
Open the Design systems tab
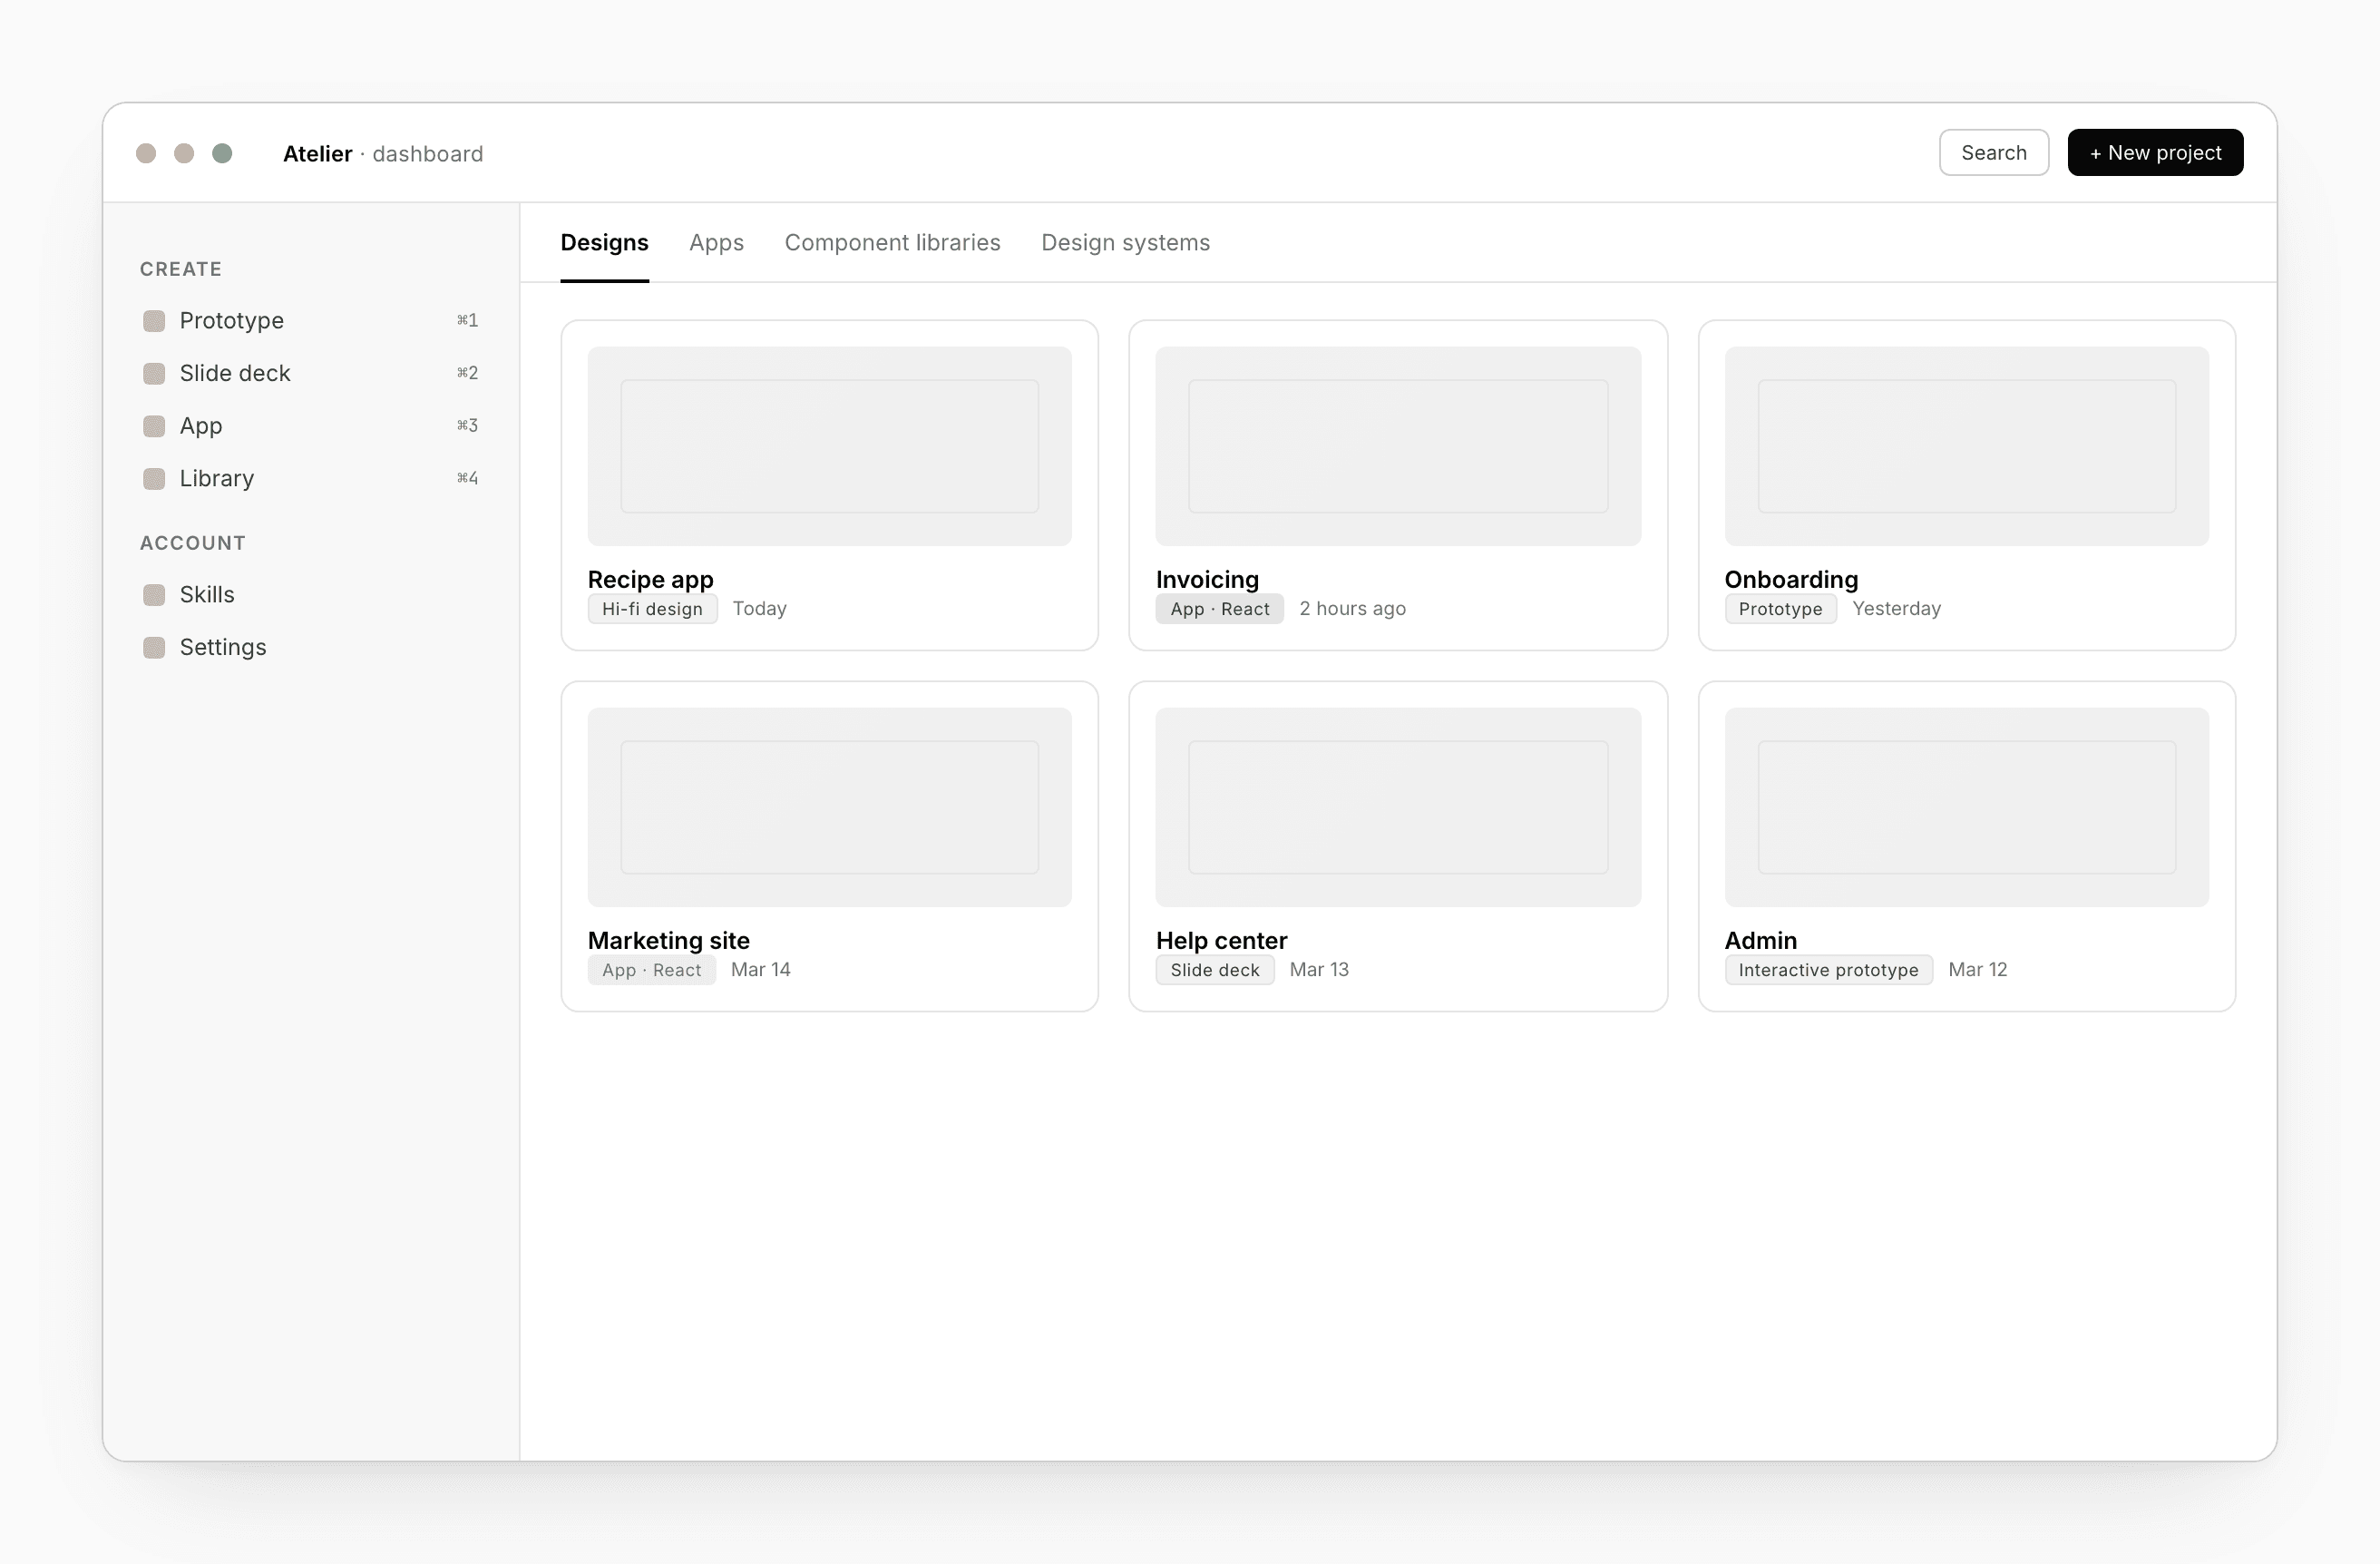point(1125,243)
